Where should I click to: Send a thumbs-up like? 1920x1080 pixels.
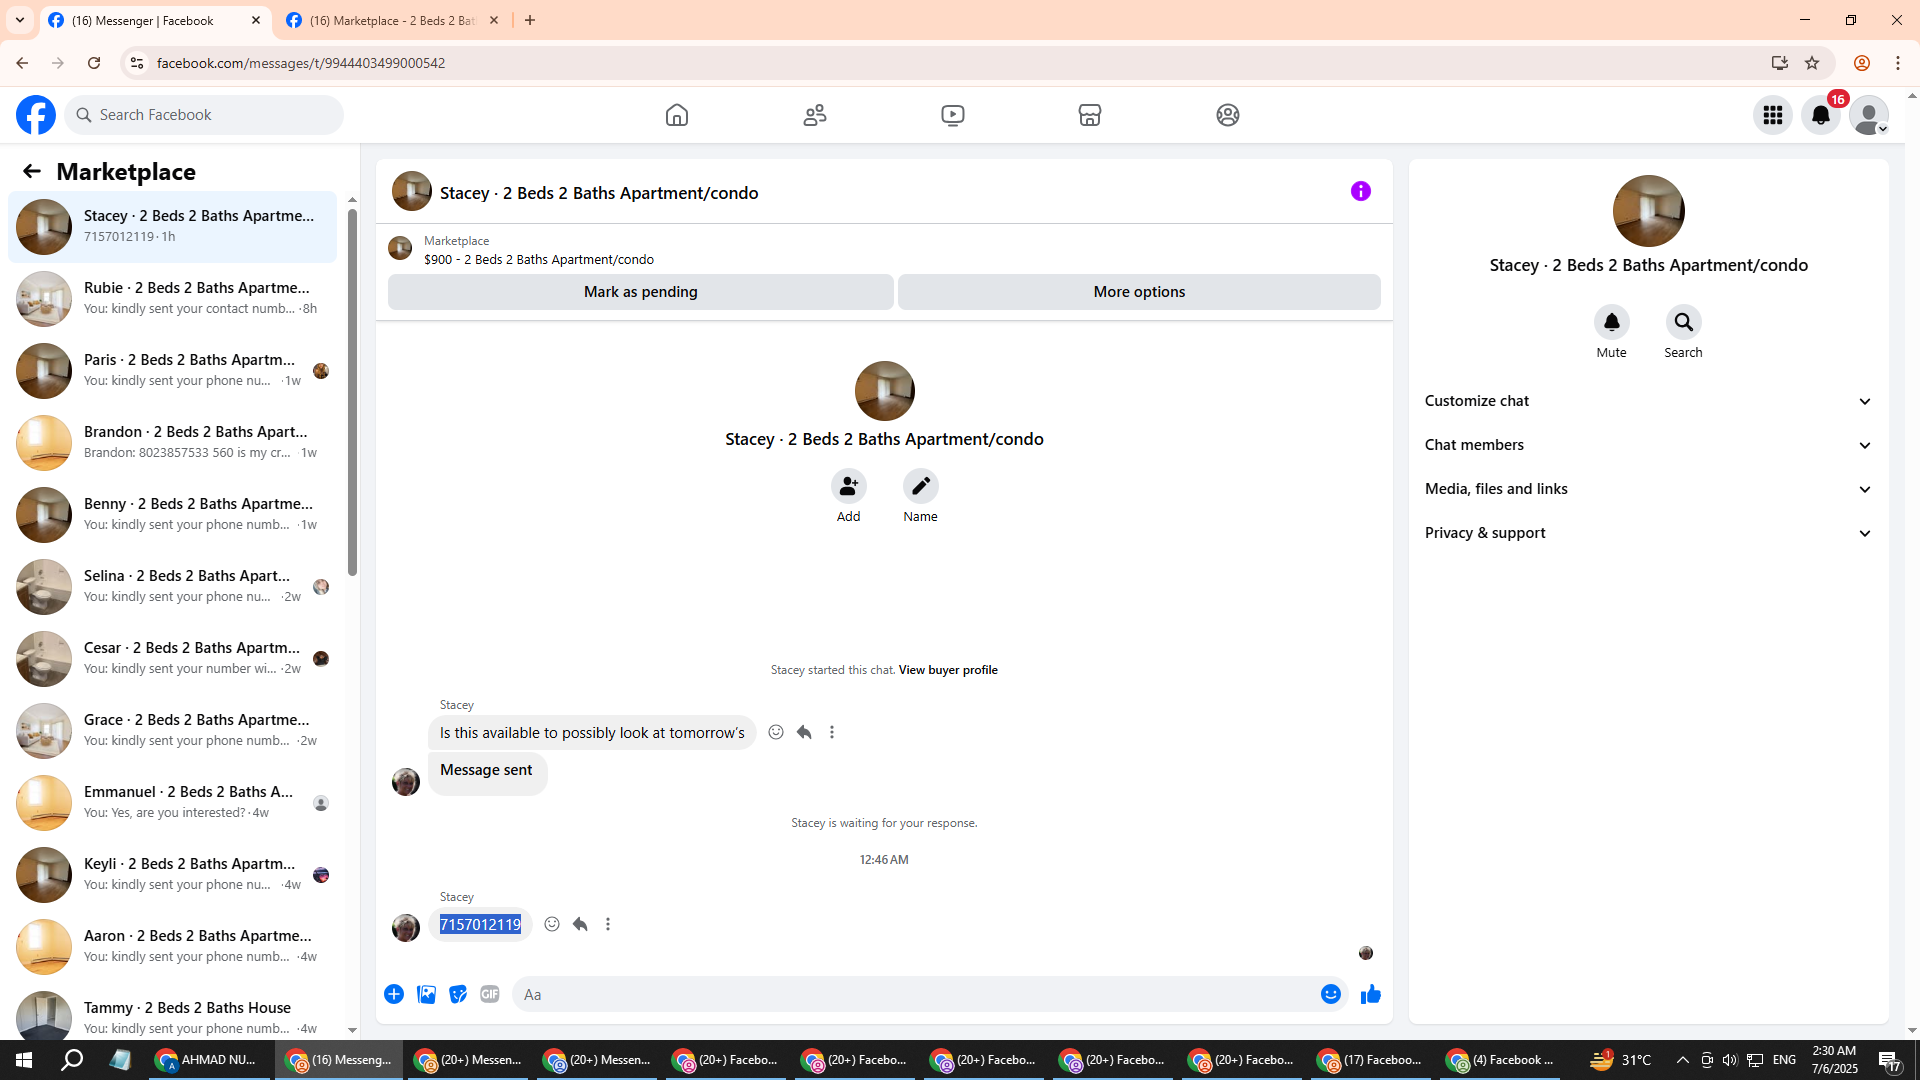(x=1370, y=994)
